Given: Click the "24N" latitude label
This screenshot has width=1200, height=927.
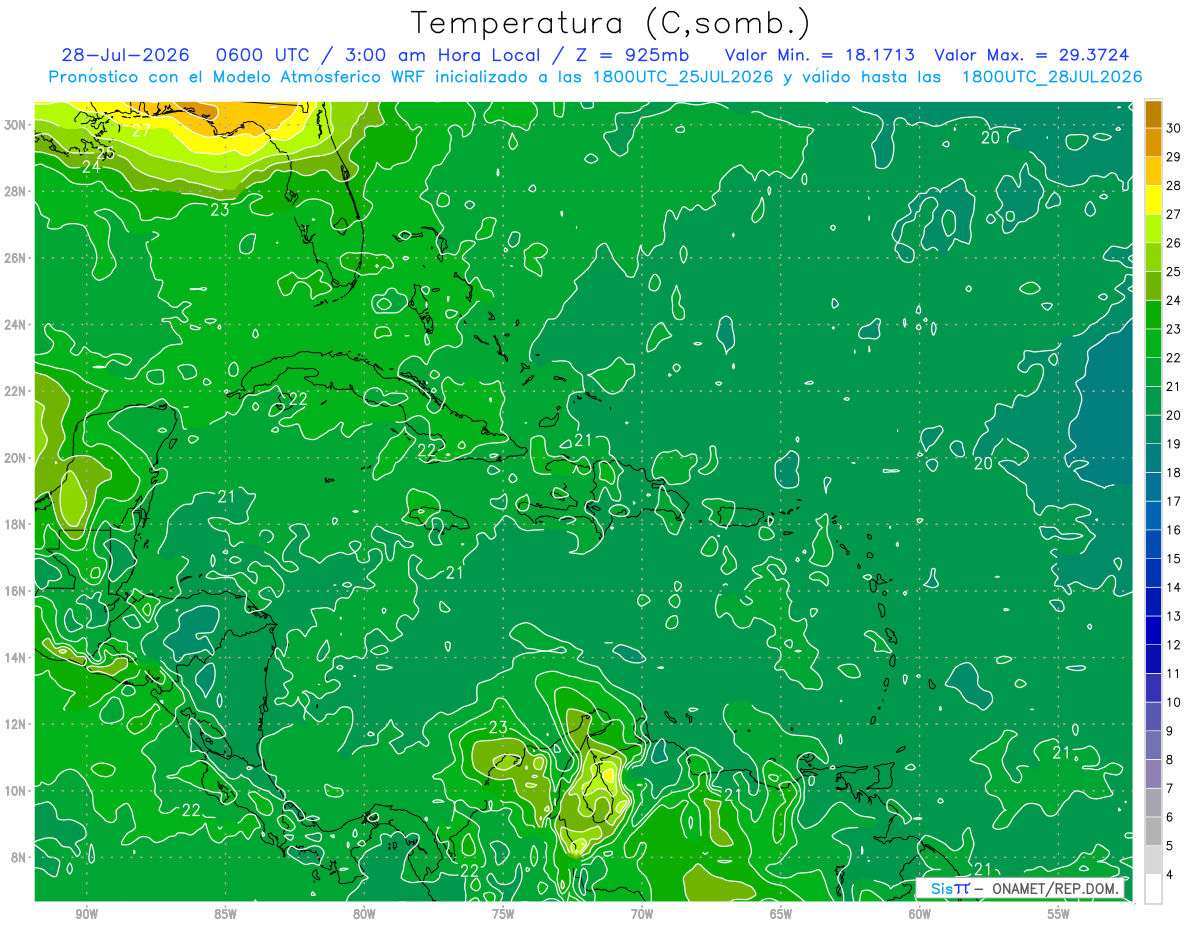Looking at the screenshot, I should (x=16, y=324).
